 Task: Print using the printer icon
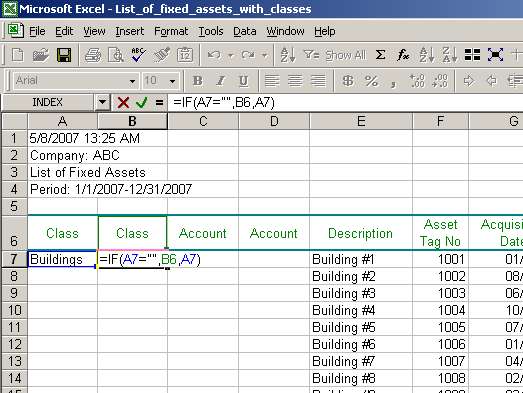coord(93,55)
